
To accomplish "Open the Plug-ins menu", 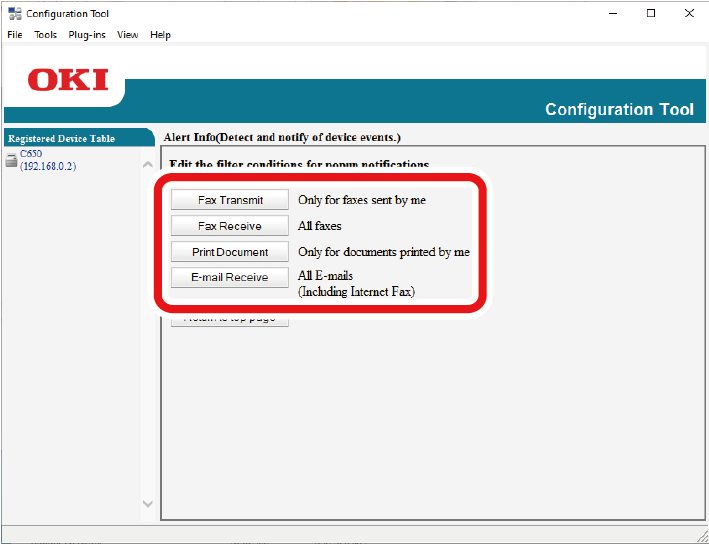I will point(88,35).
